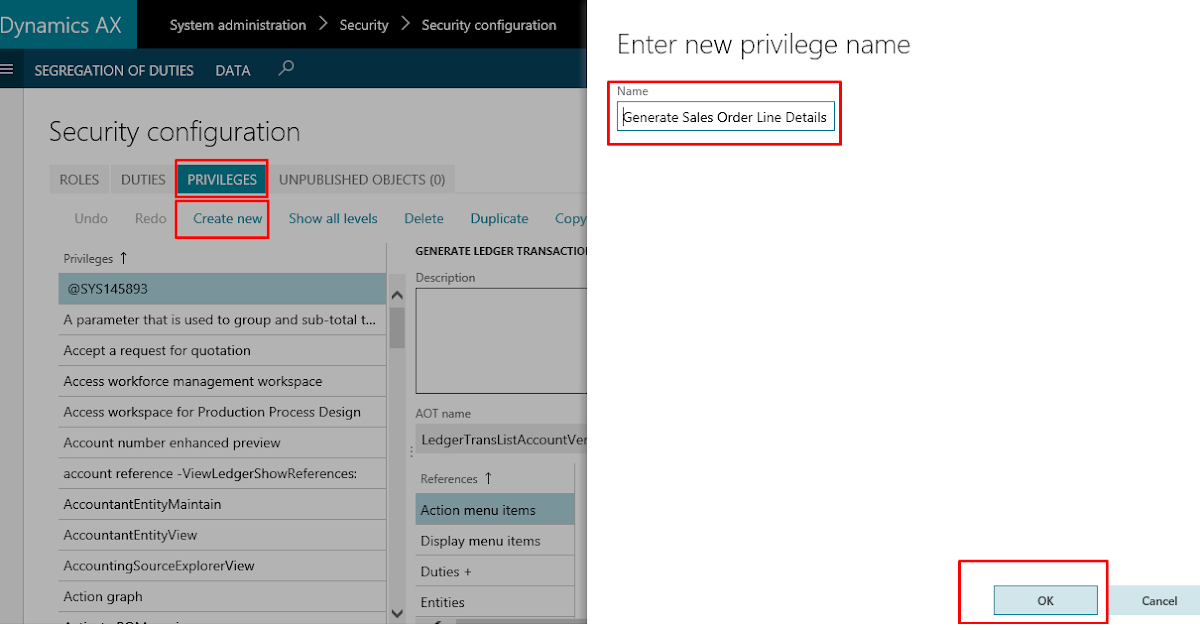
Task: Cancel the Enter new privilege name dialog
Action: click(x=1159, y=600)
